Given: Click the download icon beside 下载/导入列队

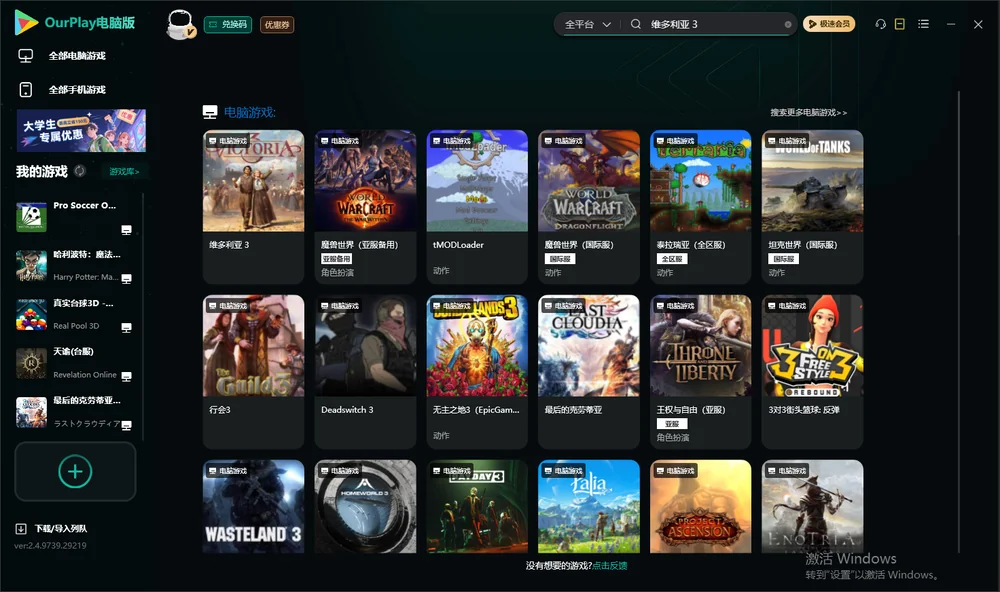Looking at the screenshot, I should 20,529.
